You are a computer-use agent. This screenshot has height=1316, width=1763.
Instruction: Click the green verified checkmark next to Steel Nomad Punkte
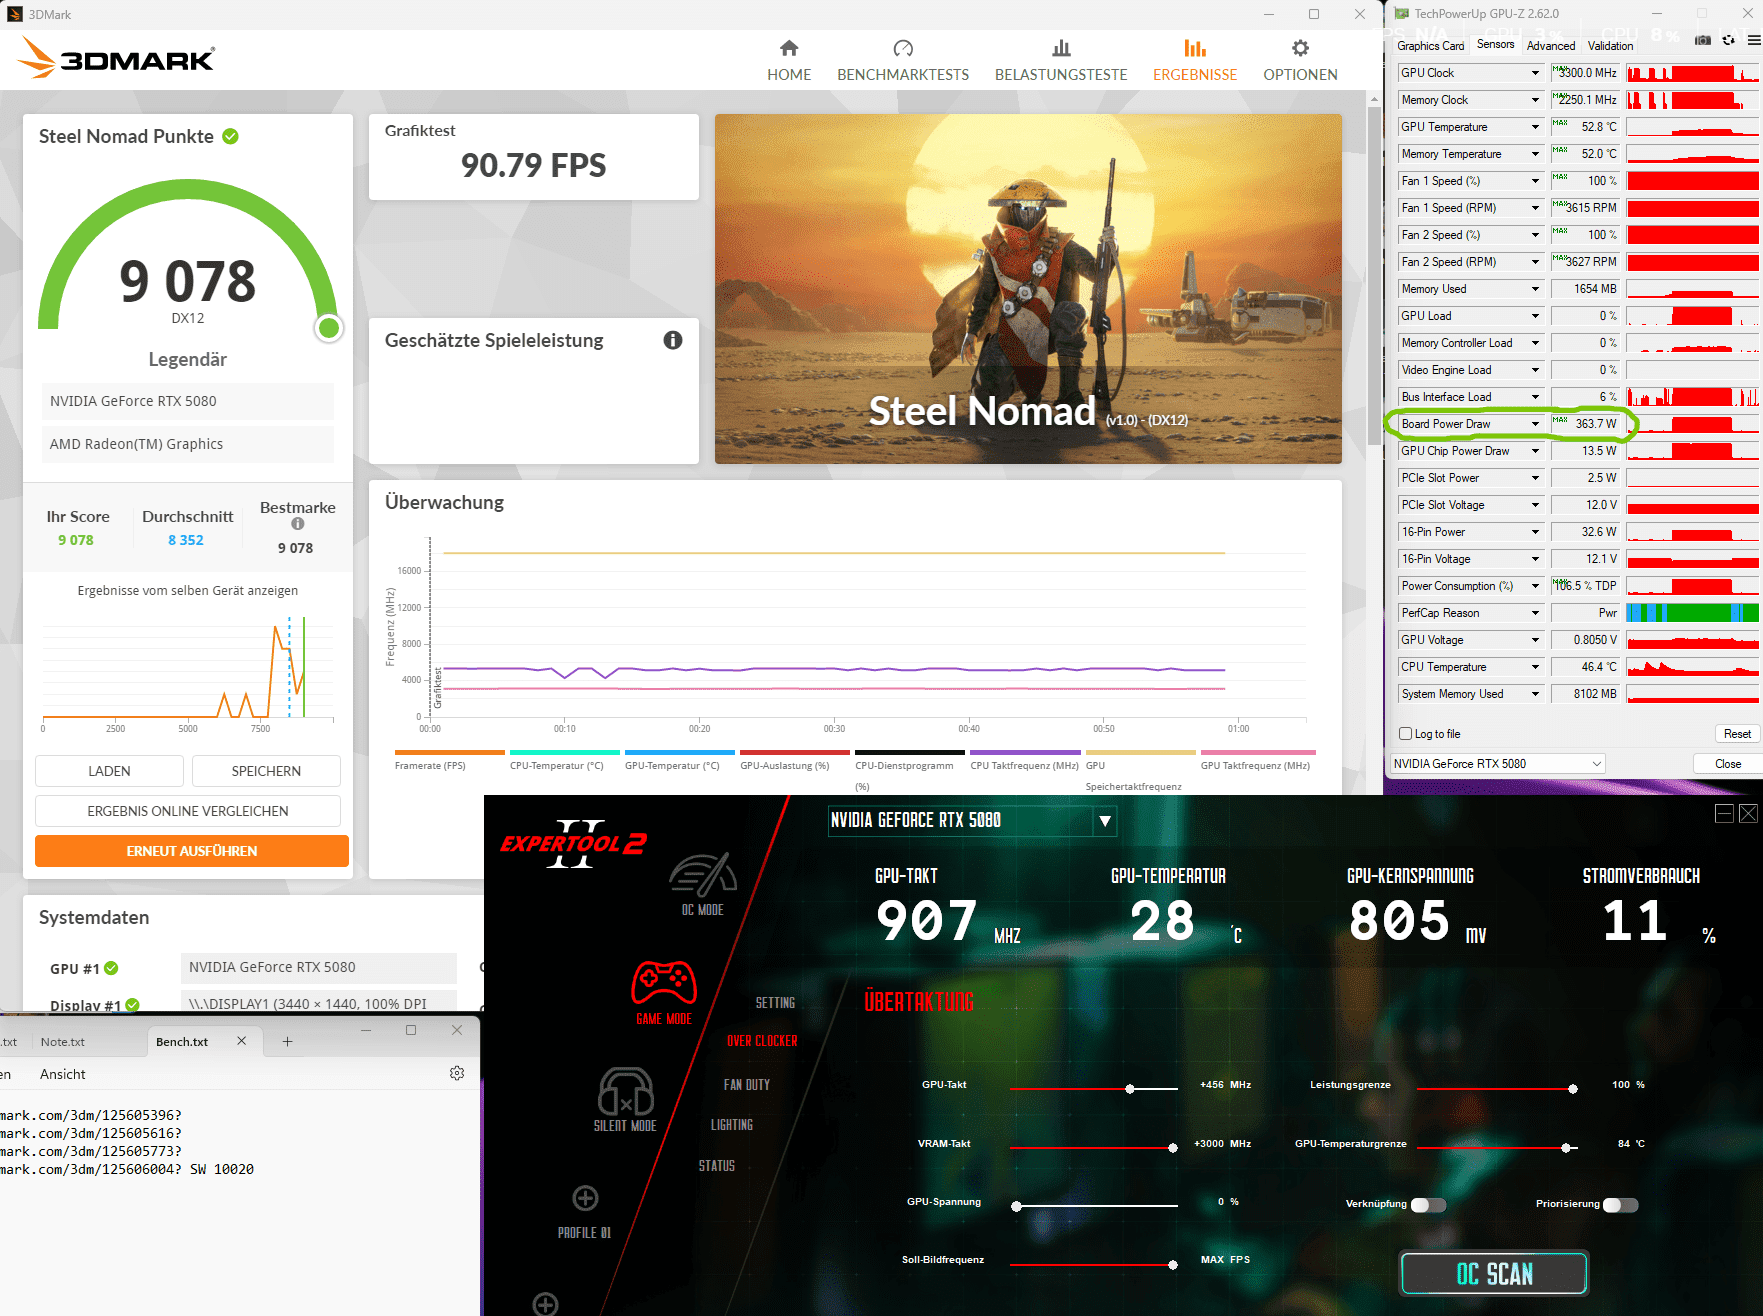pyautogui.click(x=230, y=136)
